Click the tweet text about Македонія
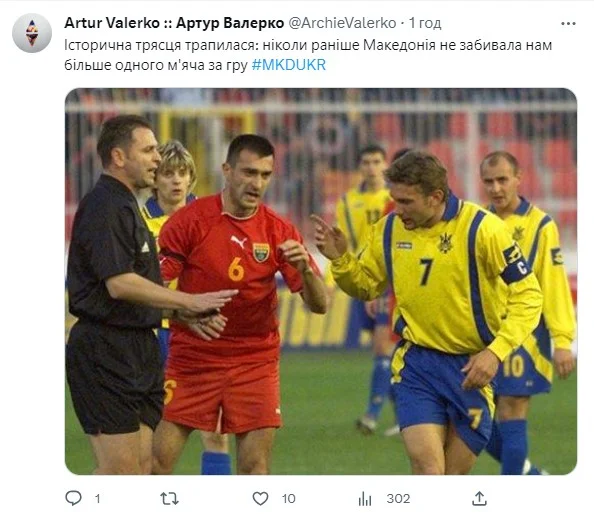 [x=308, y=55]
